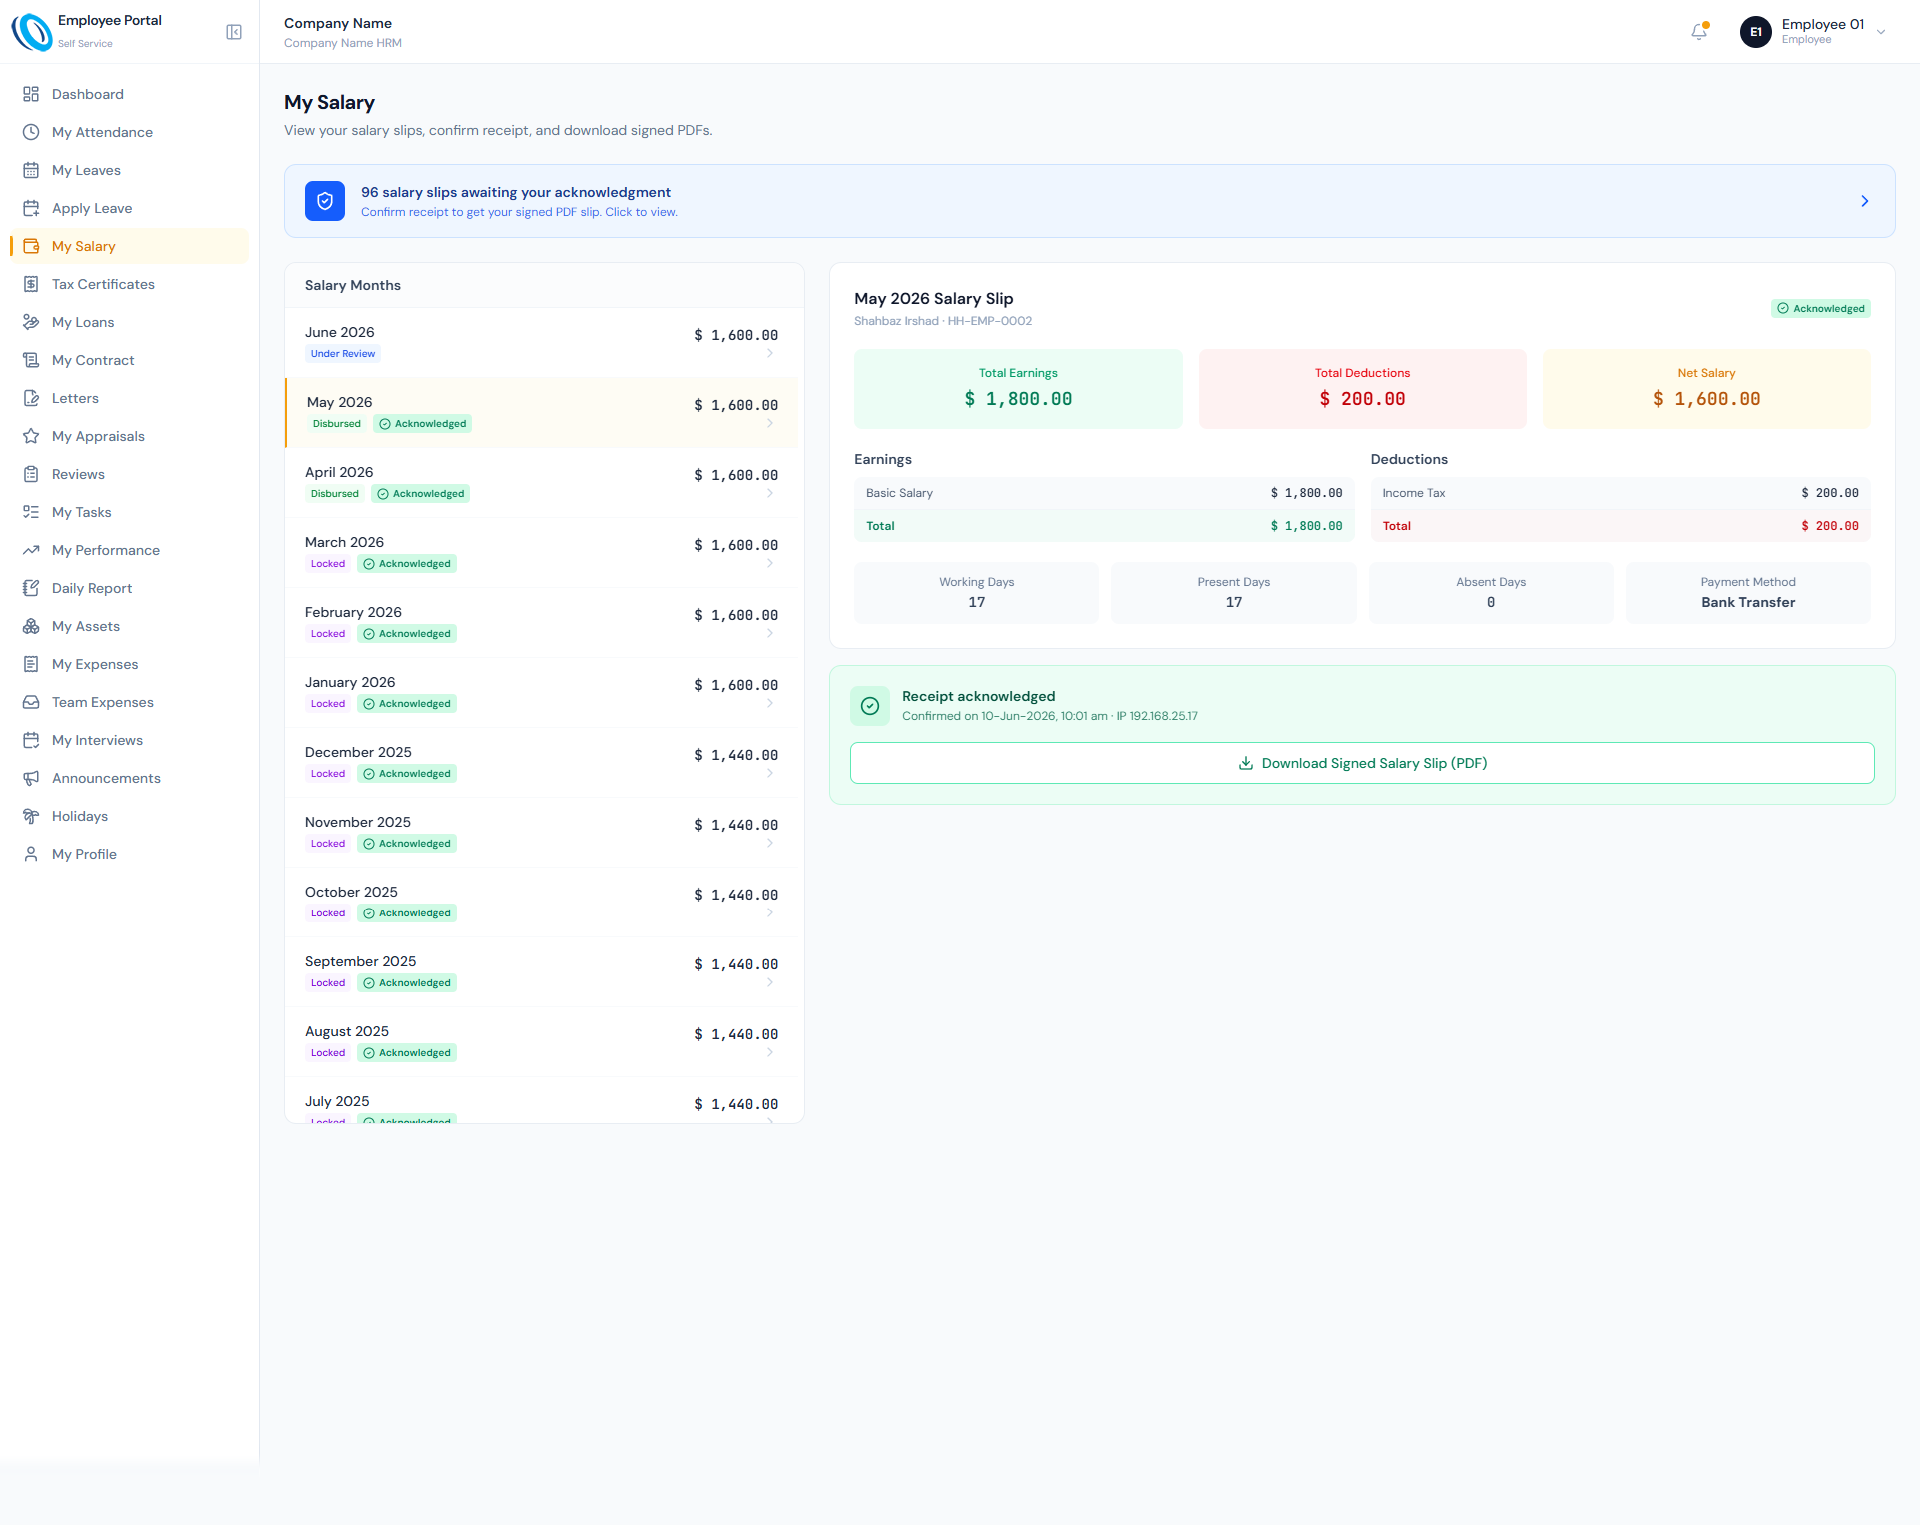Select the August 2025 salary month

tap(544, 1042)
